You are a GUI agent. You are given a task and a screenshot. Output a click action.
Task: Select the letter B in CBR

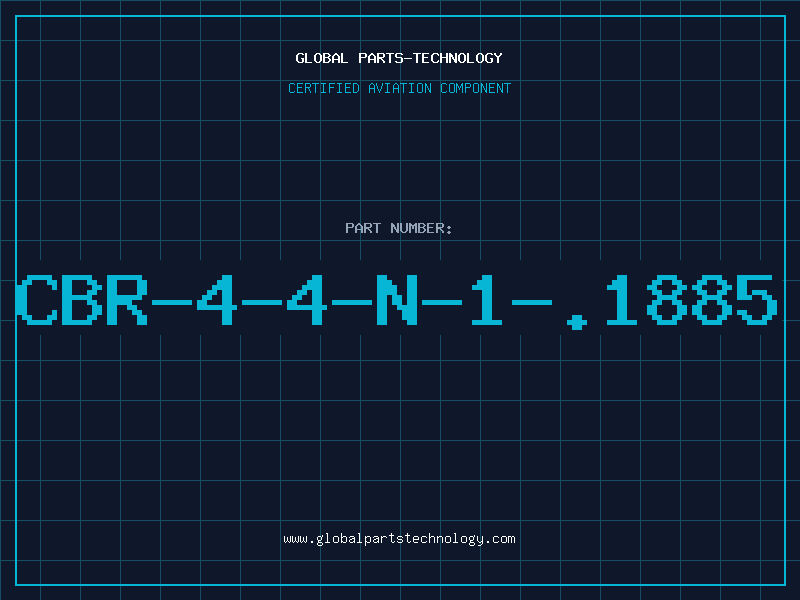pos(82,299)
